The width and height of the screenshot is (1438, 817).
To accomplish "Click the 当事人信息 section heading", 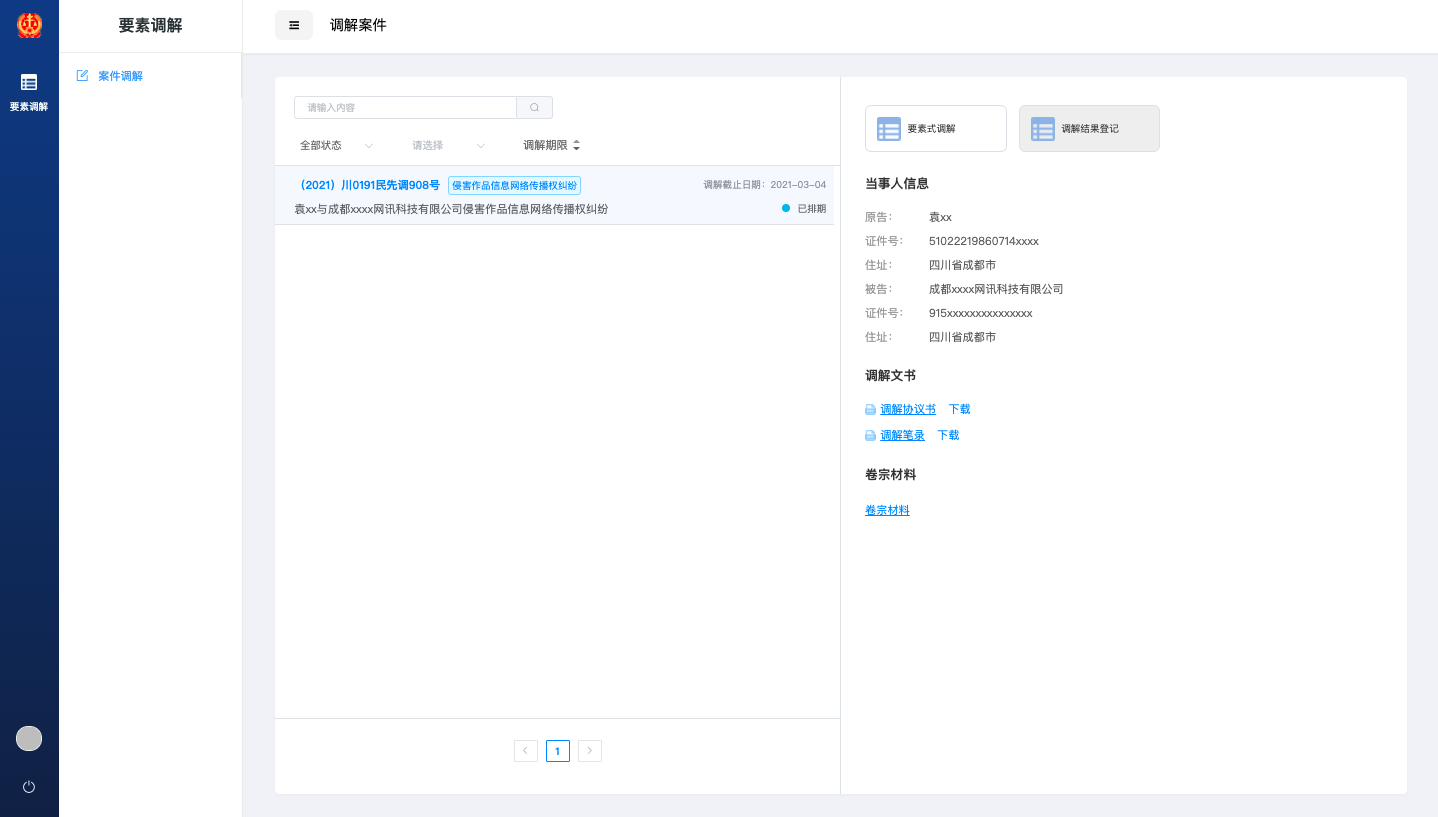I will pos(897,184).
